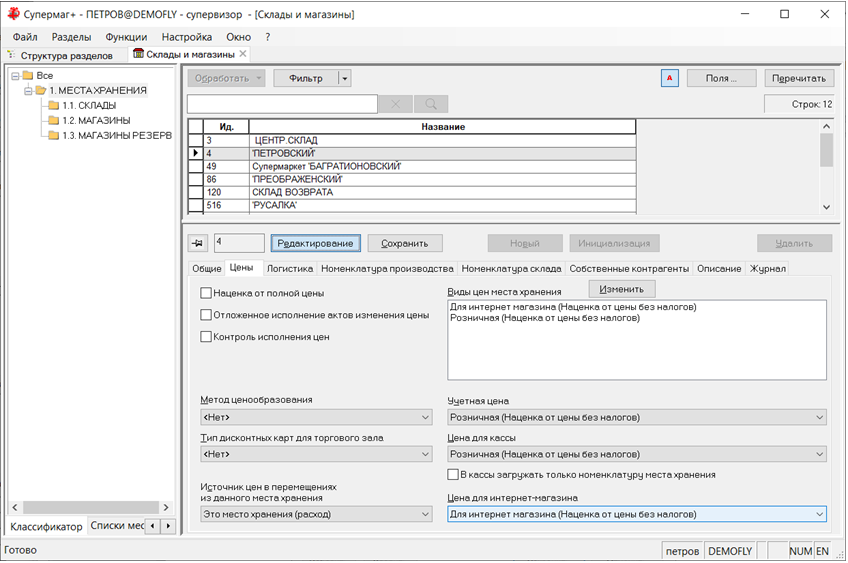Click the right tab-scroll arrow at bottom
The height and width of the screenshot is (563, 848).
point(168,526)
